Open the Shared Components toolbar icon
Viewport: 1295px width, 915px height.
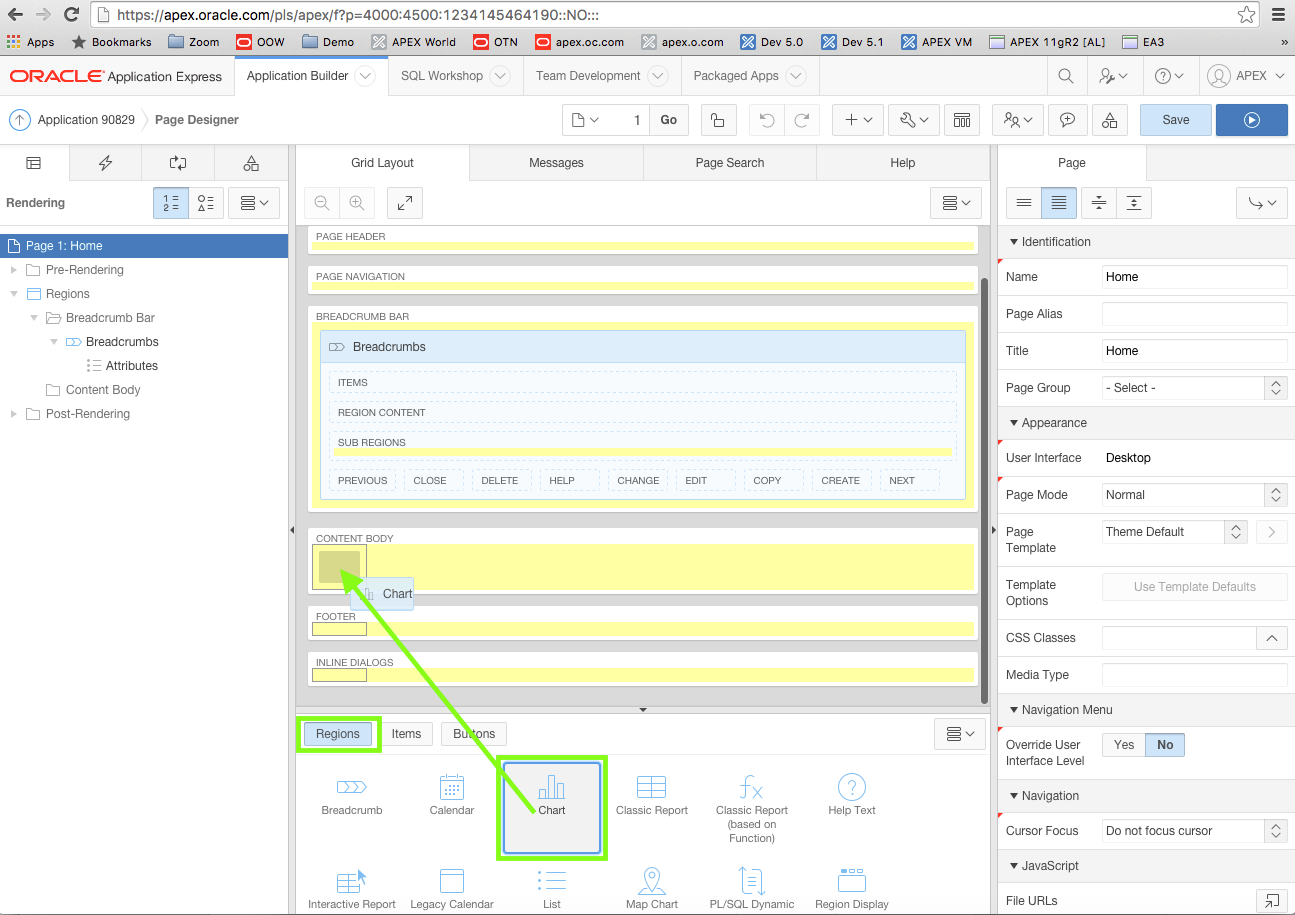(1109, 120)
